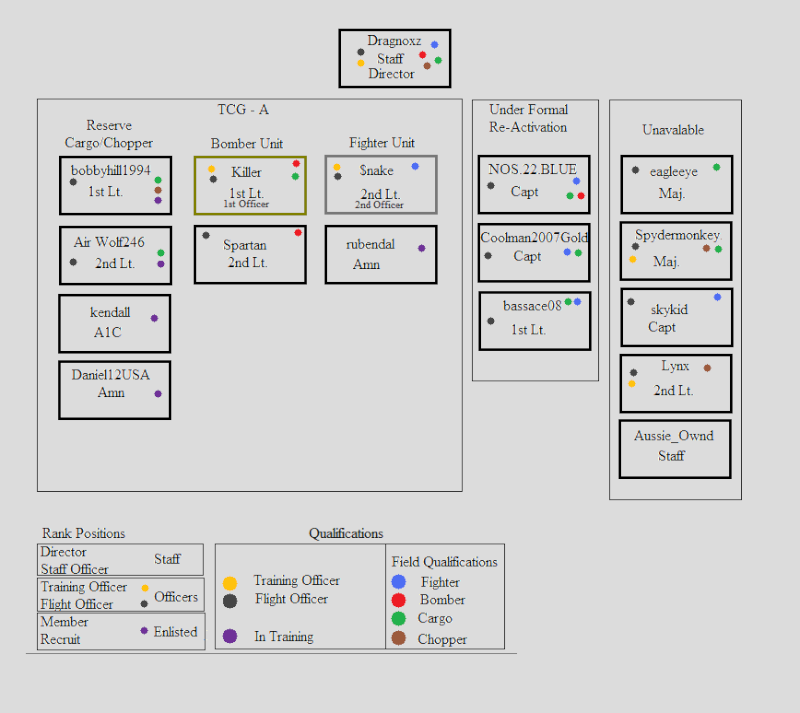Click the green dot in bassace08 card
This screenshot has width=800, height=713.
pyautogui.click(x=568, y=302)
